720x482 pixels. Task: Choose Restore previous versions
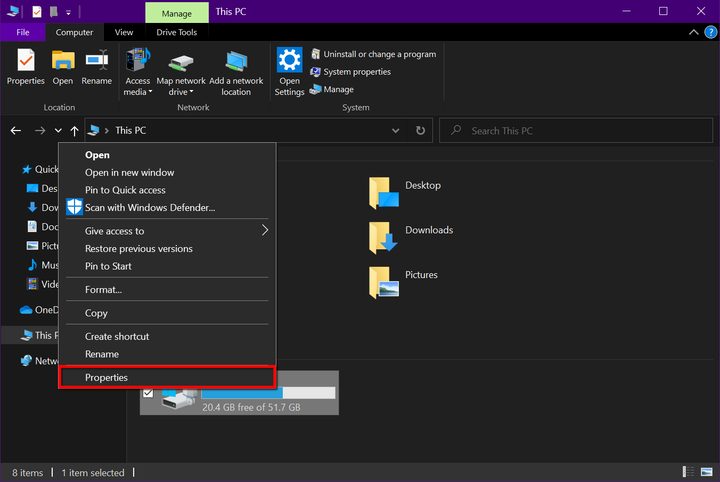coord(167,248)
